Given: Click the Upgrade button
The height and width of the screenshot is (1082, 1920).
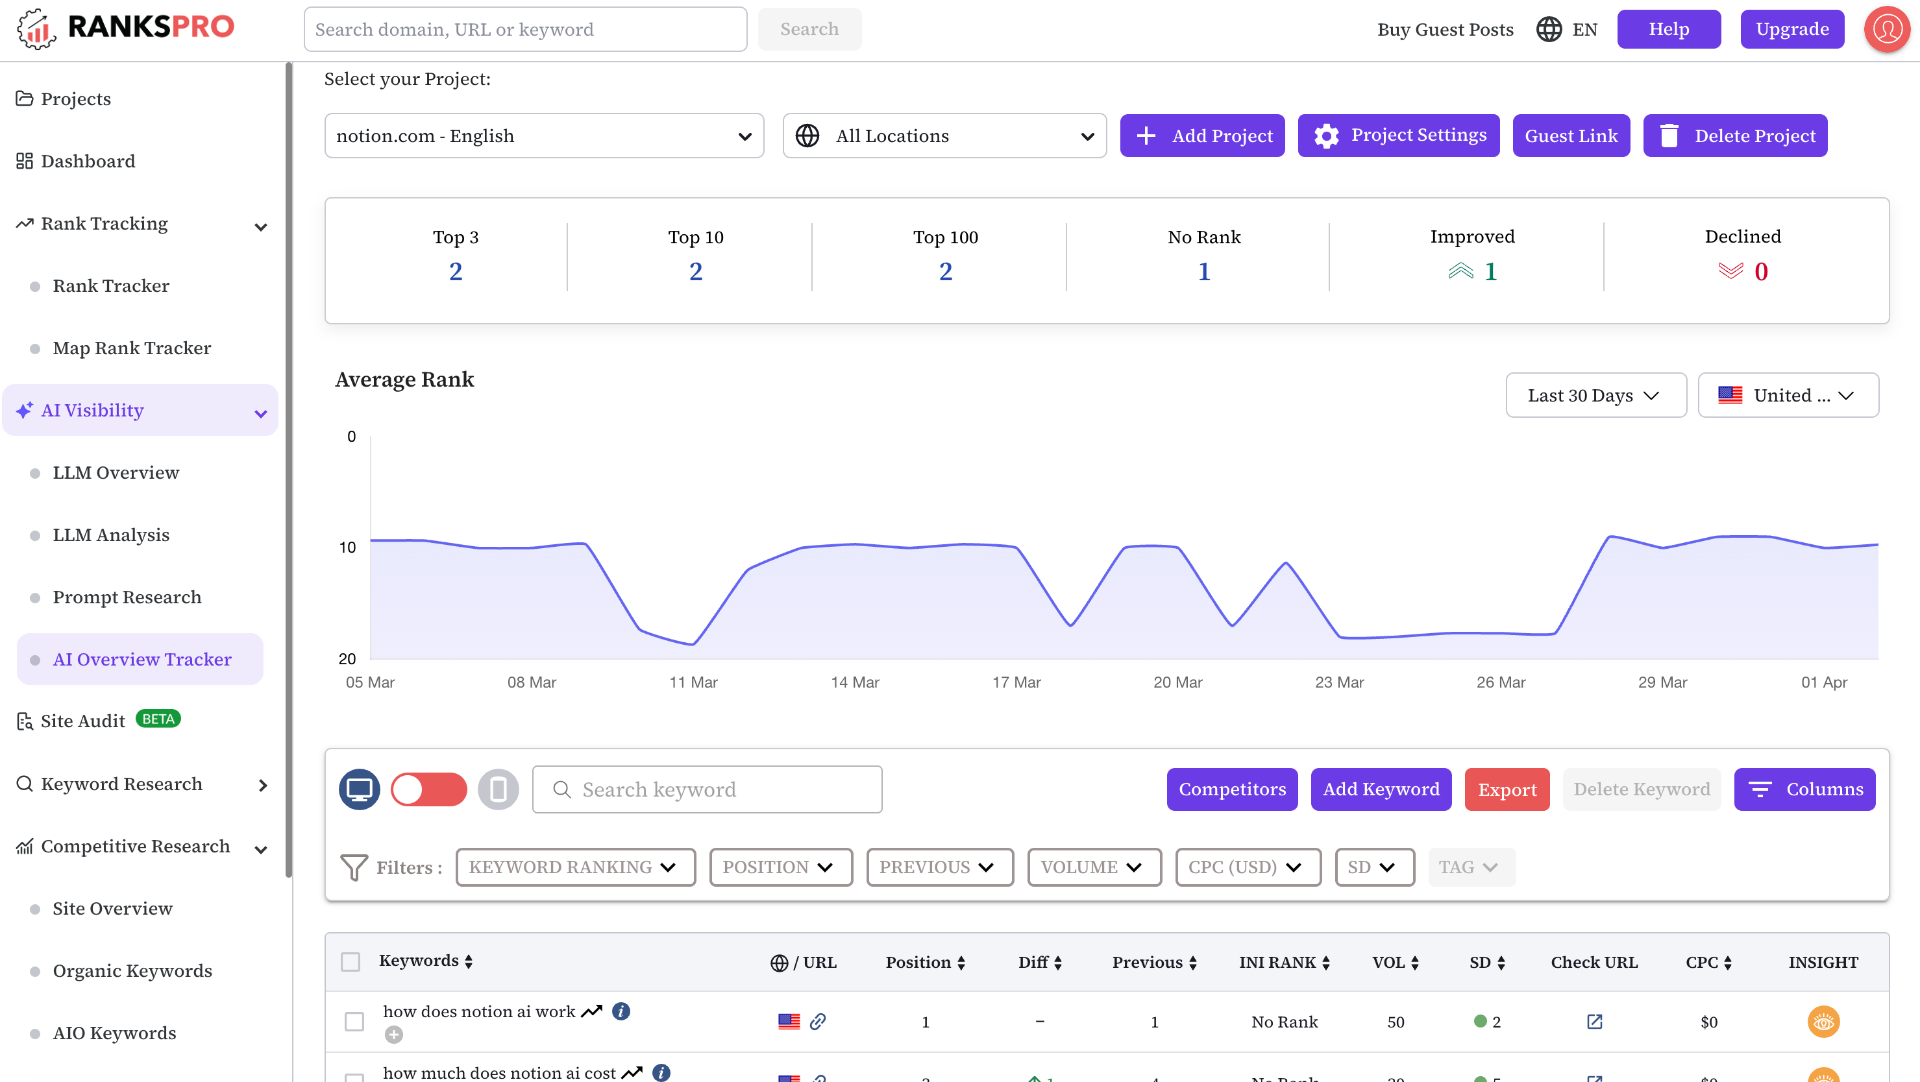Looking at the screenshot, I should pyautogui.click(x=1792, y=29).
